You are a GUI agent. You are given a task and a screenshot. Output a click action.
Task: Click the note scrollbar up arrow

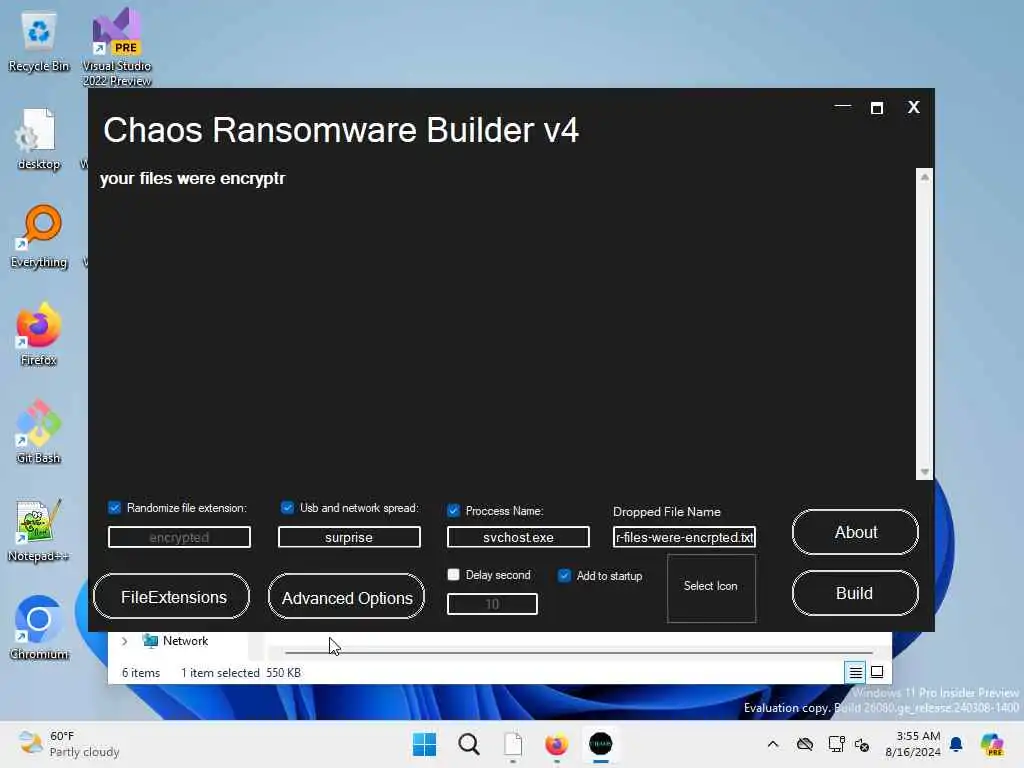pos(925,177)
